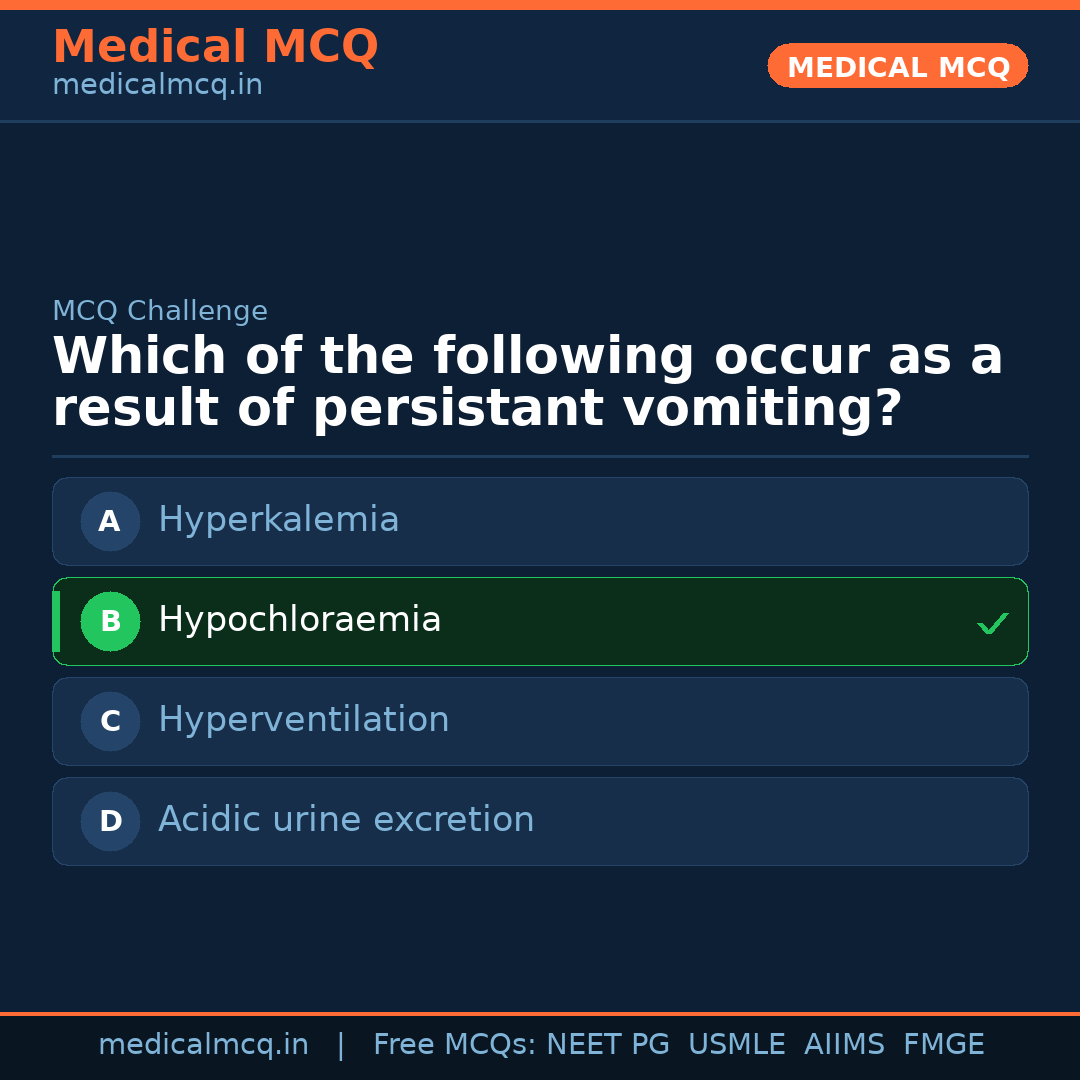This screenshot has height=1080, width=1080.
Task: Click the persistent vomiting question text
Action: (x=527, y=383)
